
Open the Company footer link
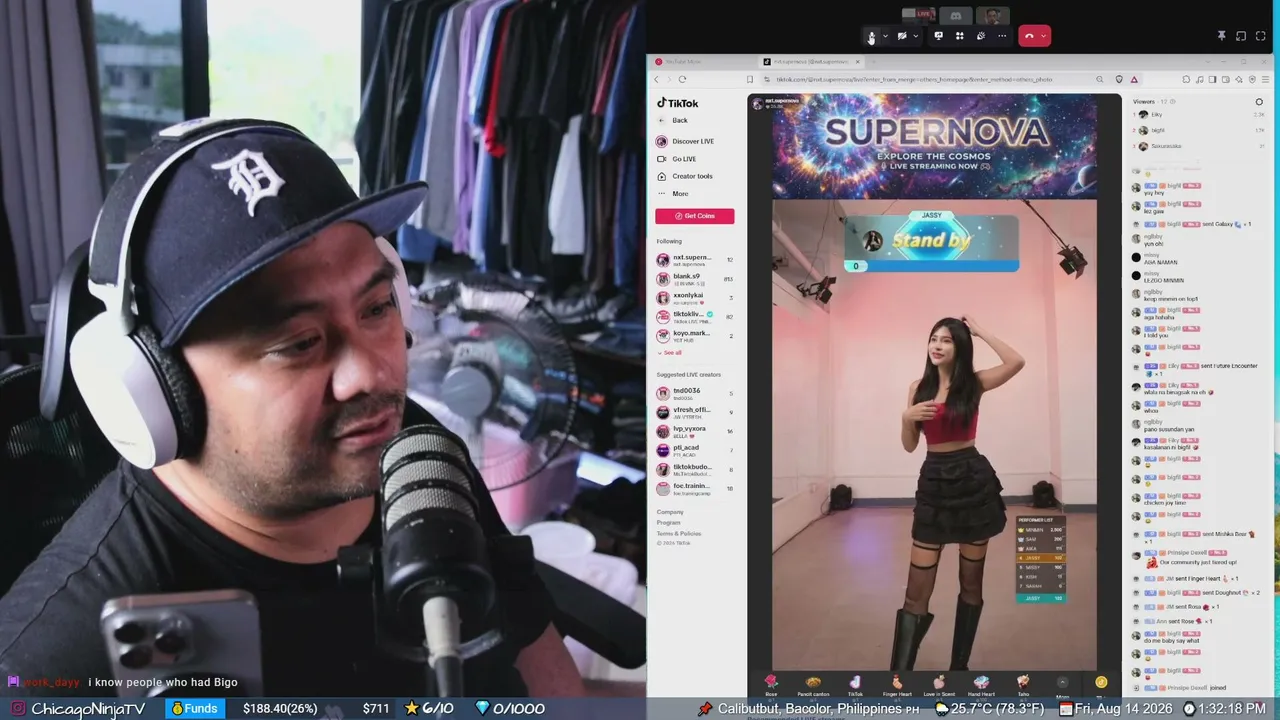pos(670,512)
